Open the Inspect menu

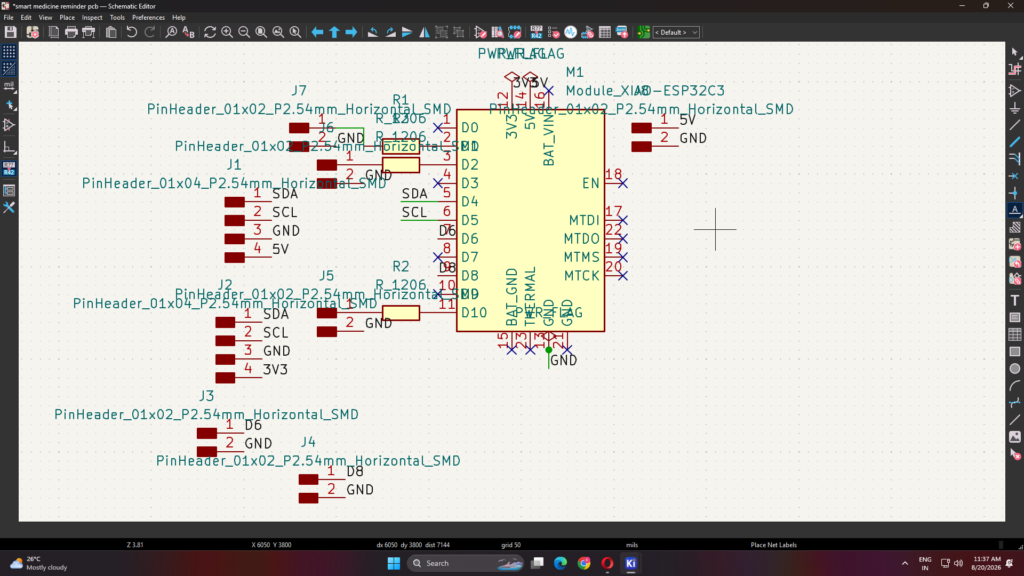(x=92, y=18)
